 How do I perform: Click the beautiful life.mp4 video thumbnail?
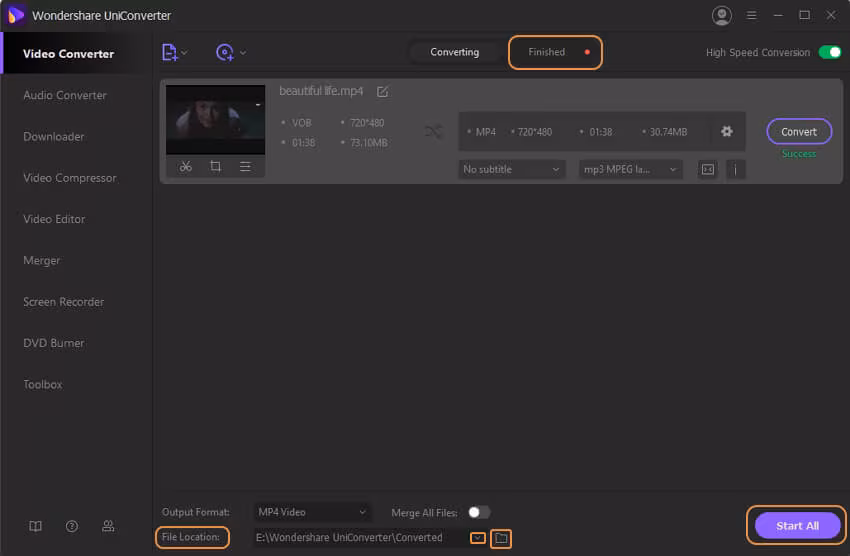point(215,120)
